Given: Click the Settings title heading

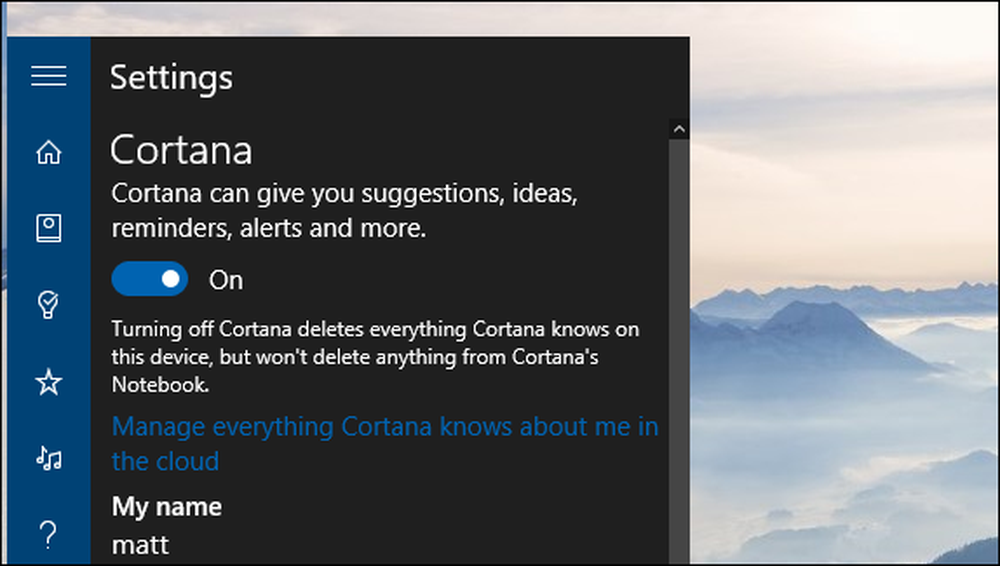Looking at the screenshot, I should (x=172, y=78).
